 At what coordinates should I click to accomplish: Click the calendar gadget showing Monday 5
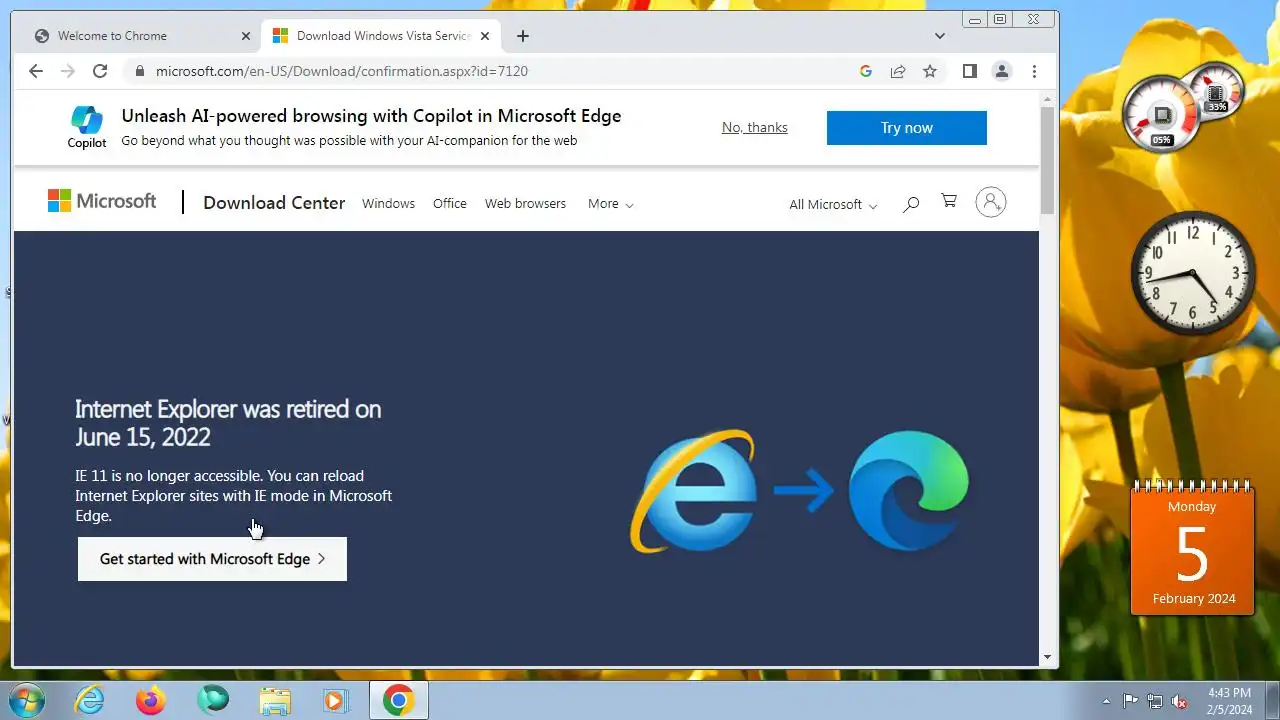pyautogui.click(x=1192, y=548)
